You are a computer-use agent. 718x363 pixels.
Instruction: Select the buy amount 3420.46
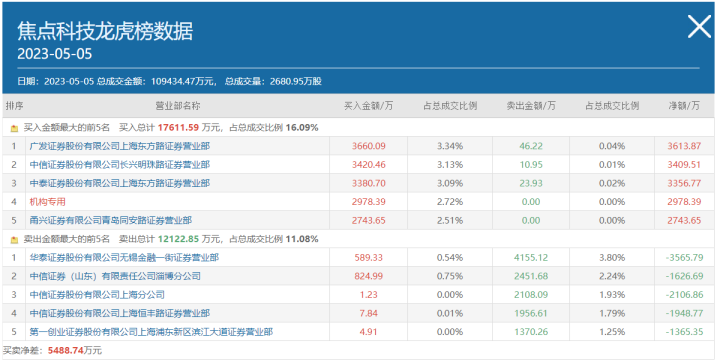(369, 165)
